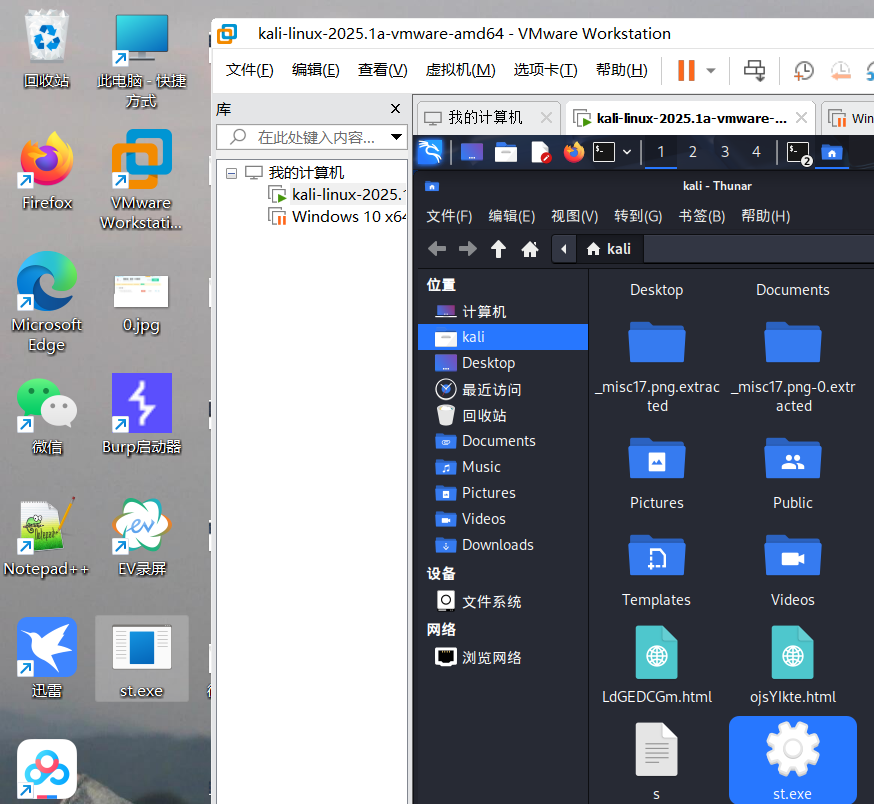Open the dropdown next to VMware pause button
This screenshot has height=804, width=874.
point(711,71)
